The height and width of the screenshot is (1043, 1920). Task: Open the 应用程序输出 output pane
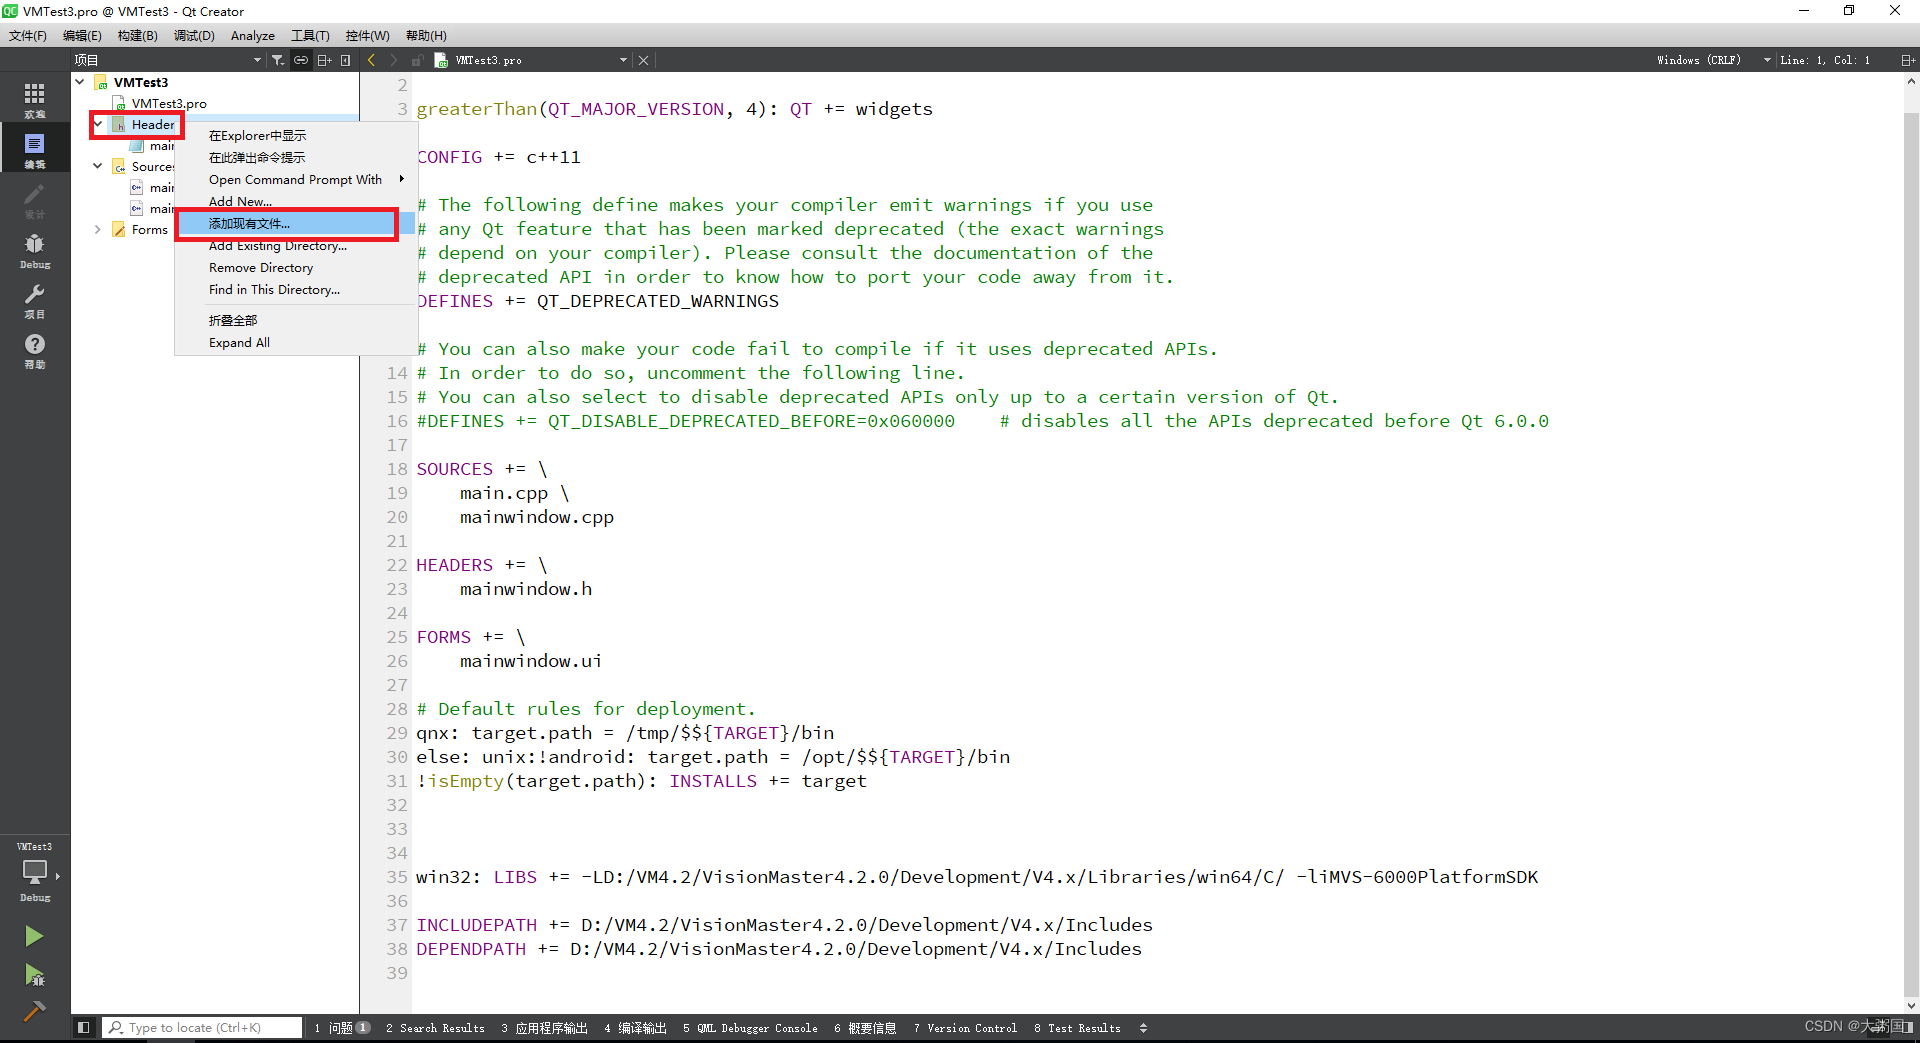(x=544, y=1028)
